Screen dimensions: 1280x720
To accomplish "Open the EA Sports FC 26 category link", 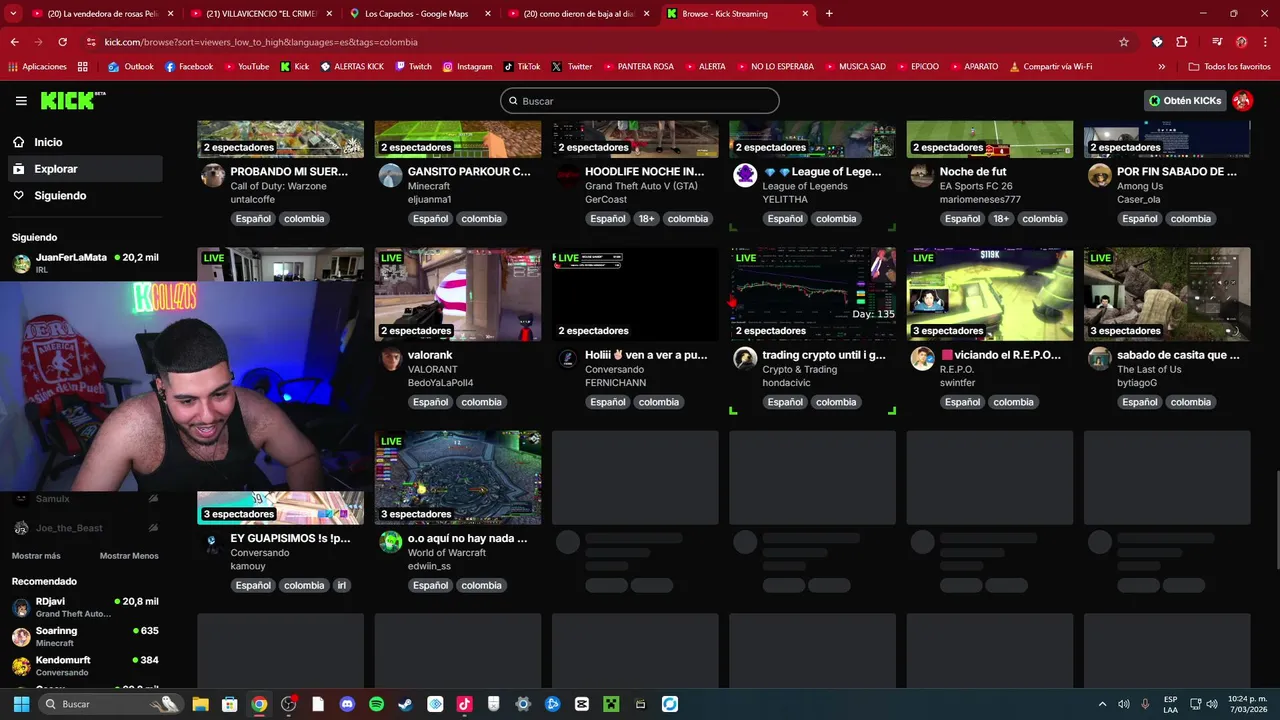I will click(x=976, y=186).
